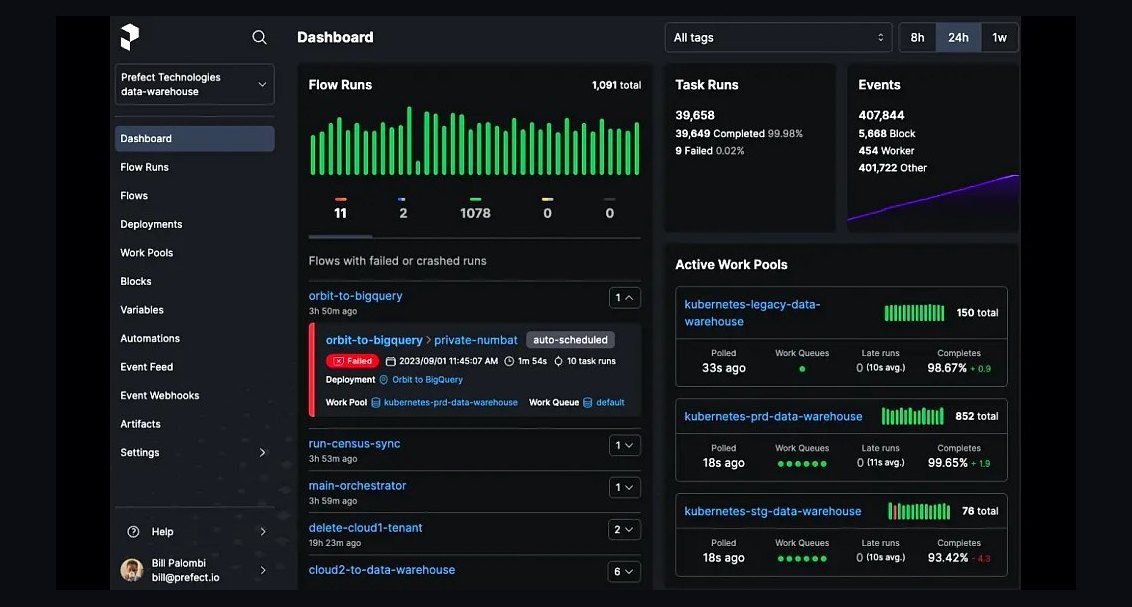Click the green work queue dot for kubernetes-legacy pool
1132x607 pixels.
point(802,369)
